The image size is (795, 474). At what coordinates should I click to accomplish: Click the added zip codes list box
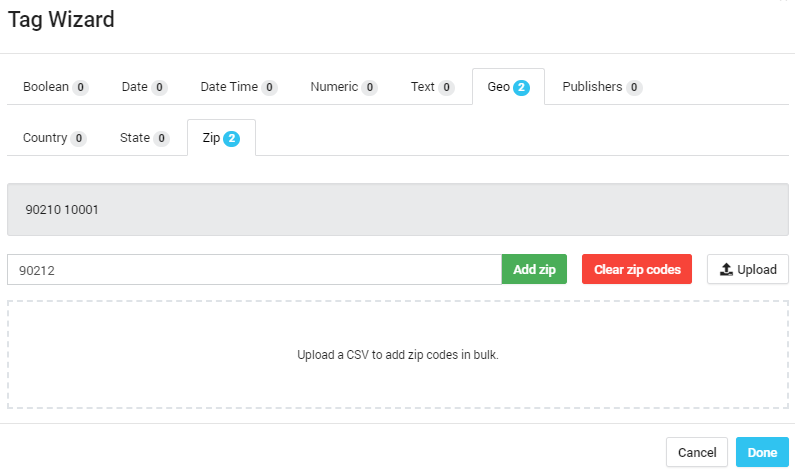tap(397, 210)
